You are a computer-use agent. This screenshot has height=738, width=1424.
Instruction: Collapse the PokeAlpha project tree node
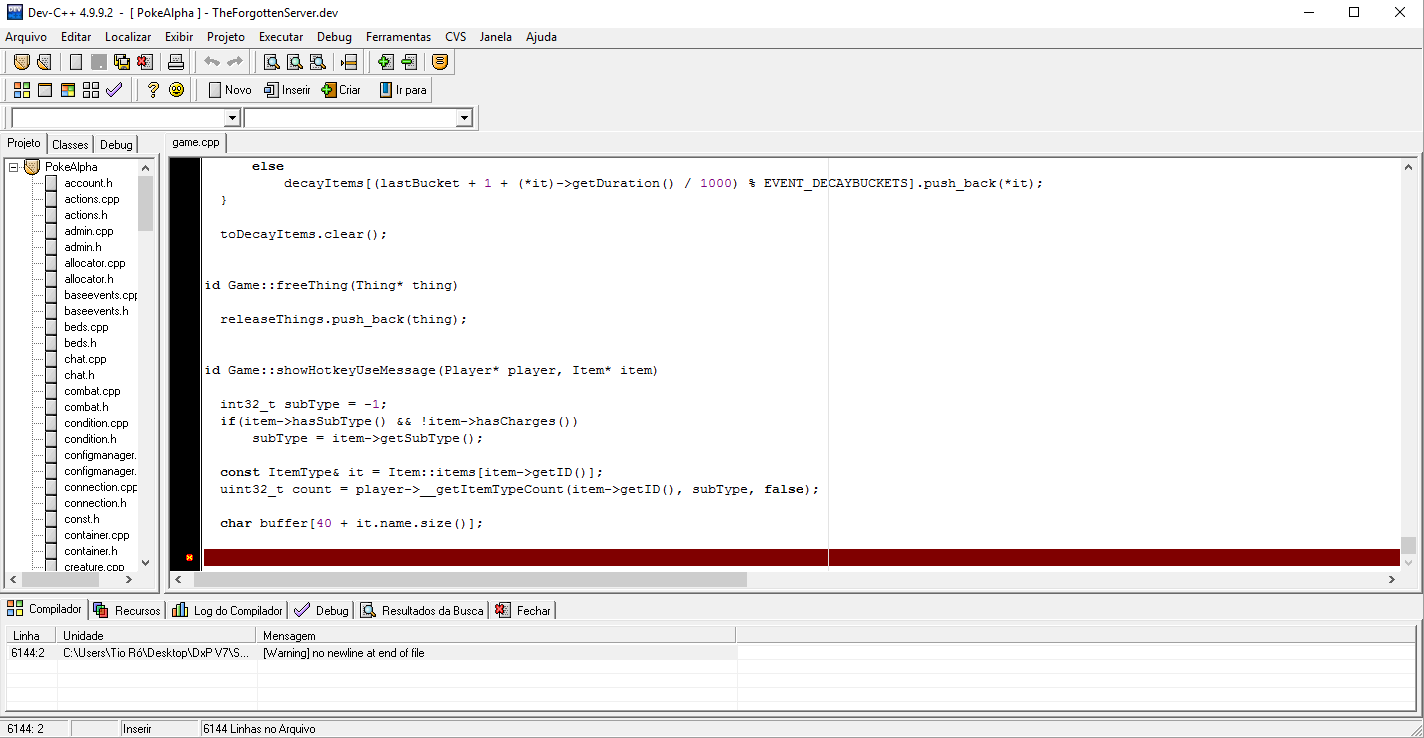pyautogui.click(x=14, y=167)
